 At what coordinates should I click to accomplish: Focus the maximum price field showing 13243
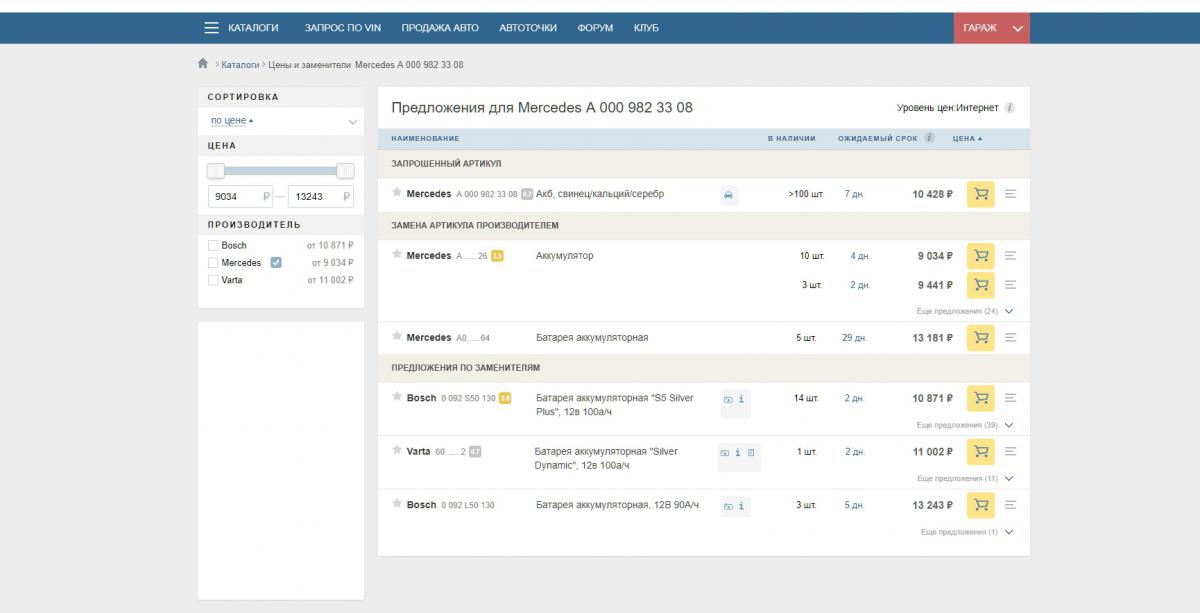point(321,197)
